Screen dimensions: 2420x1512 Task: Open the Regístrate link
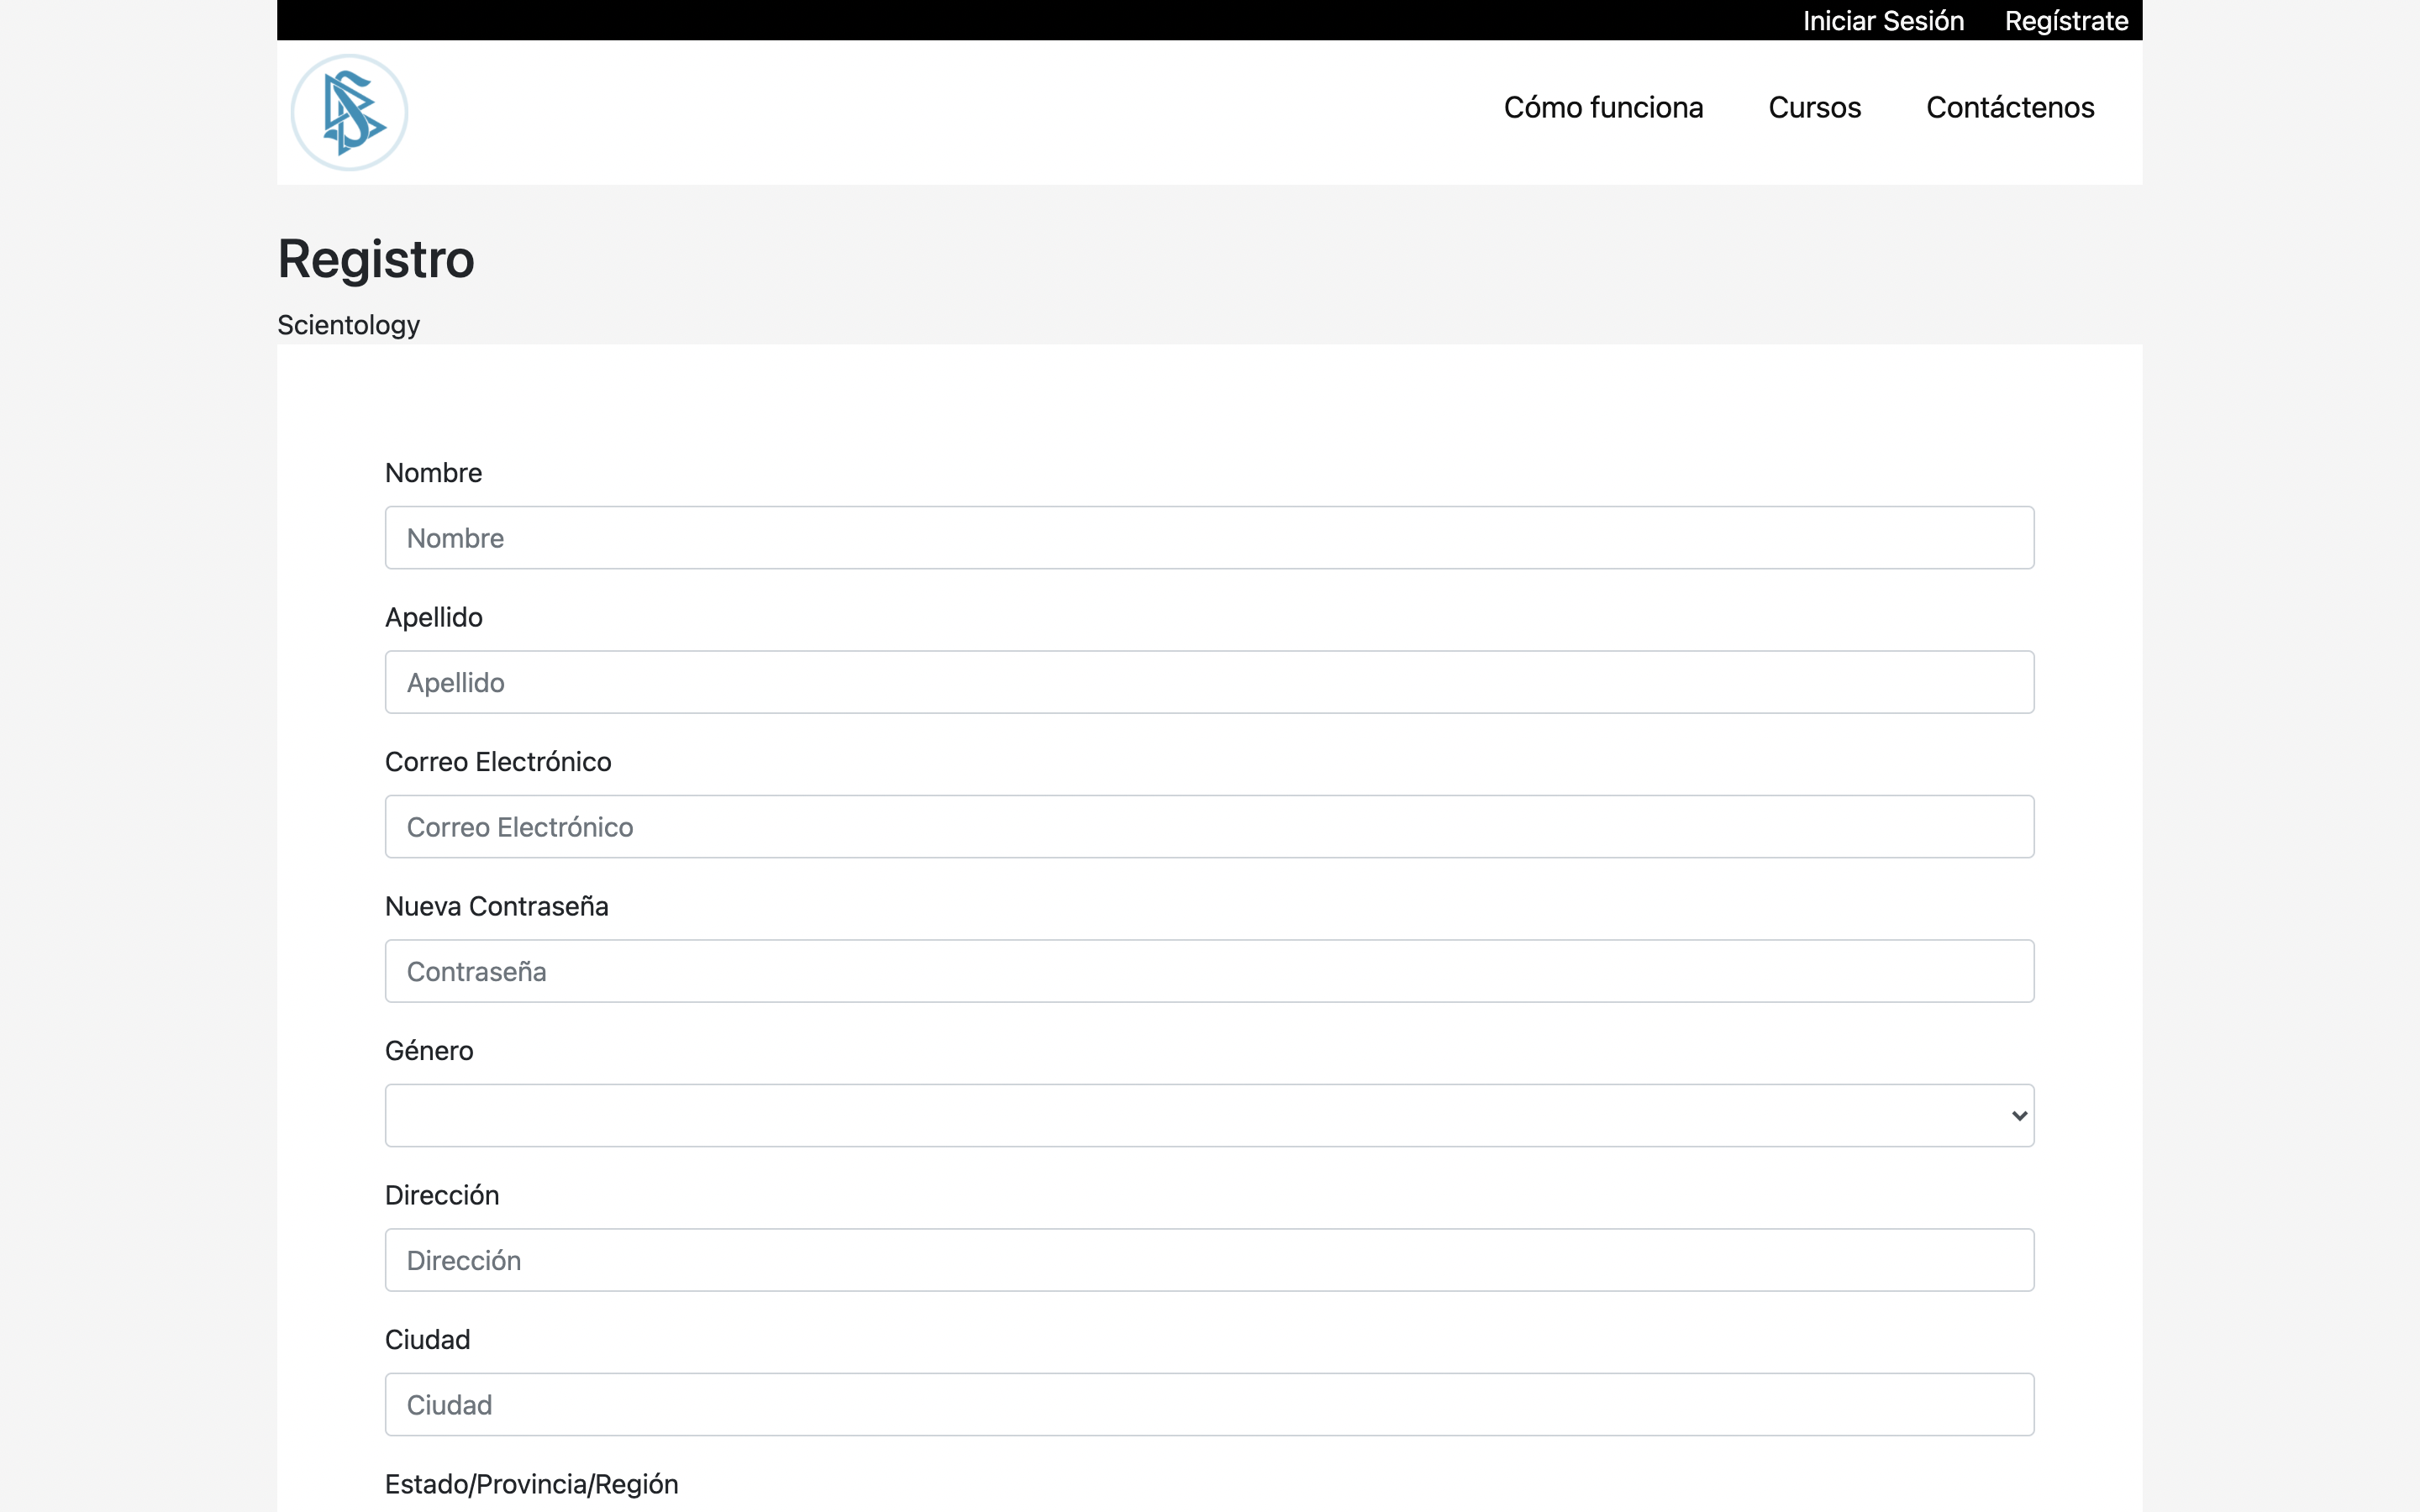tap(2065, 21)
